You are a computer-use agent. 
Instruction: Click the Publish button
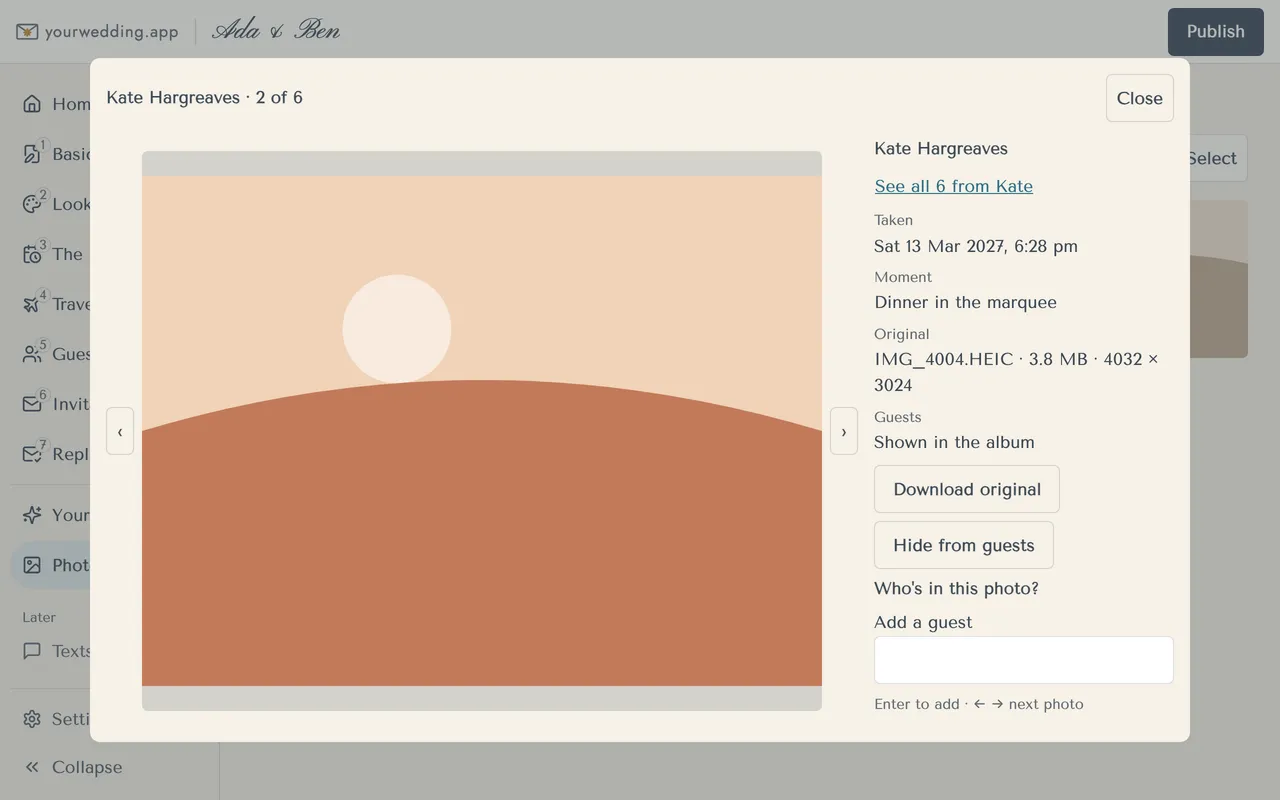point(1216,32)
